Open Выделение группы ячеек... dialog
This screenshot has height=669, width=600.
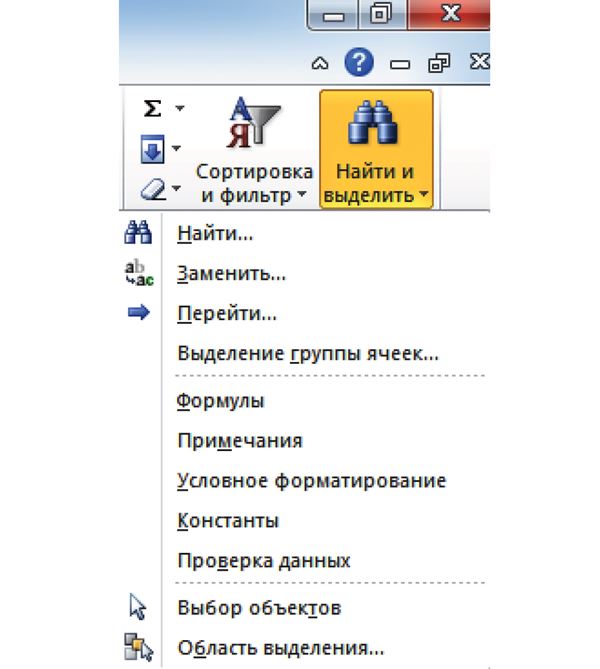(x=308, y=353)
